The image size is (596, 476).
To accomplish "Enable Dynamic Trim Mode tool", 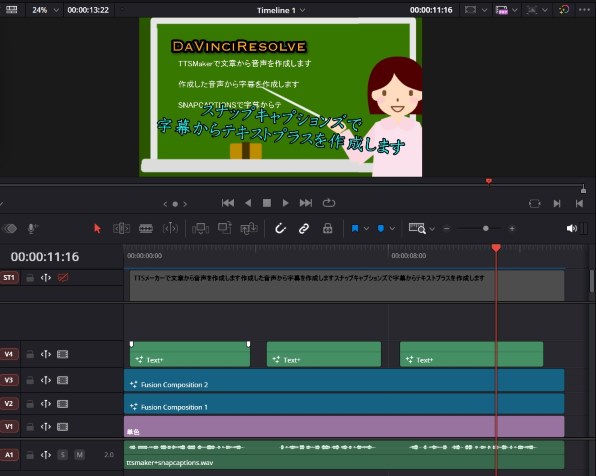I will click(x=170, y=228).
